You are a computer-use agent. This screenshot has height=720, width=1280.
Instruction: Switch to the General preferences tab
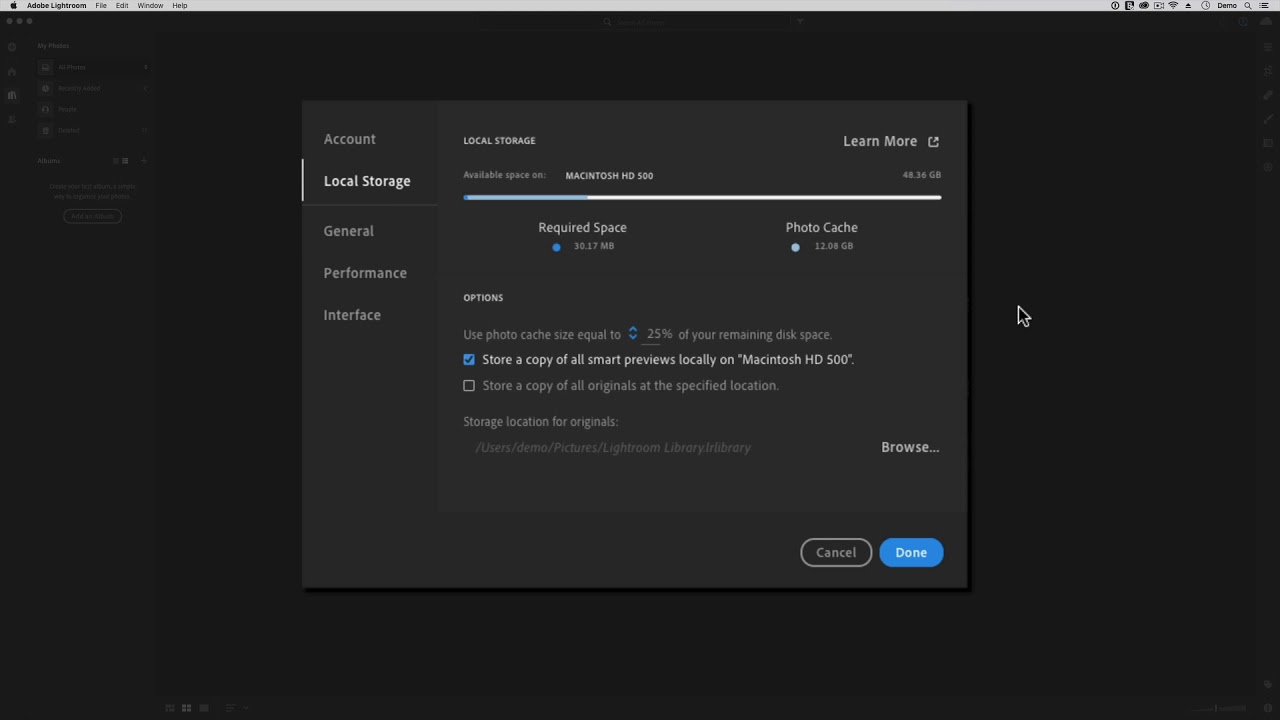(x=348, y=231)
